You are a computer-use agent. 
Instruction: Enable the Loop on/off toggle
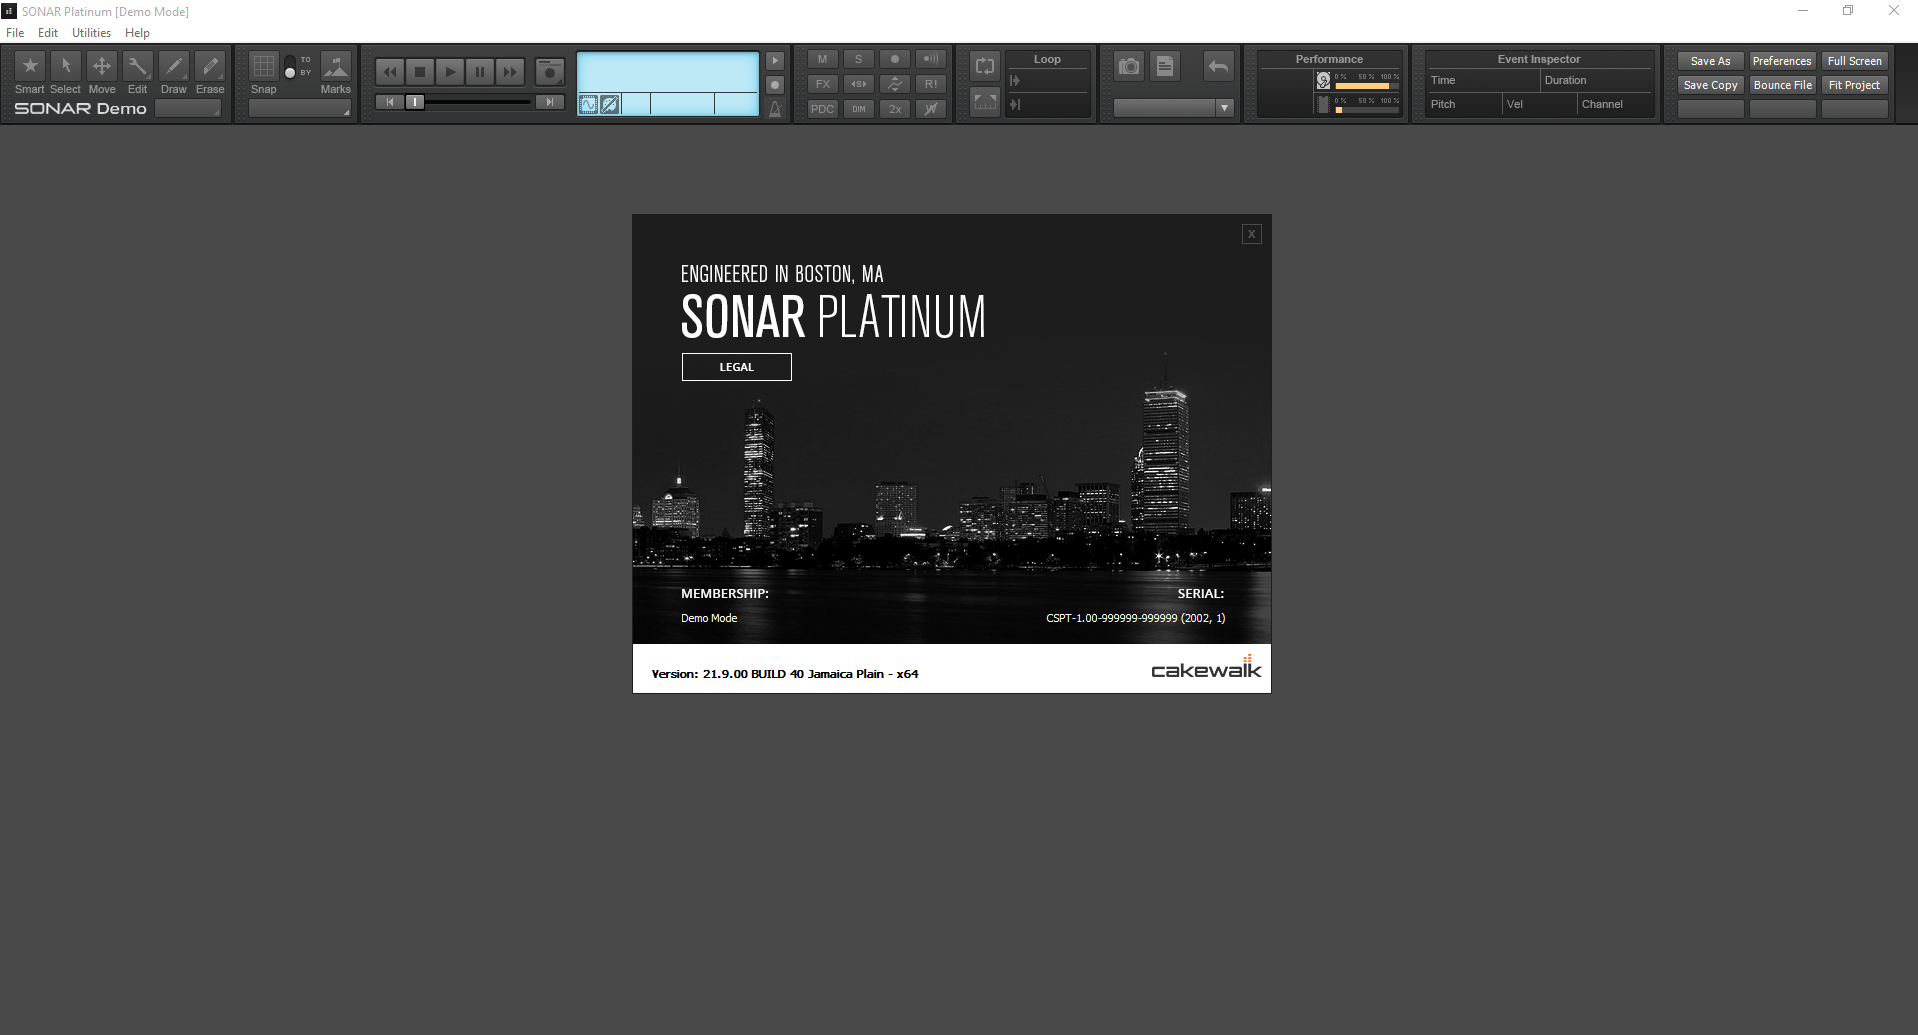click(x=985, y=67)
